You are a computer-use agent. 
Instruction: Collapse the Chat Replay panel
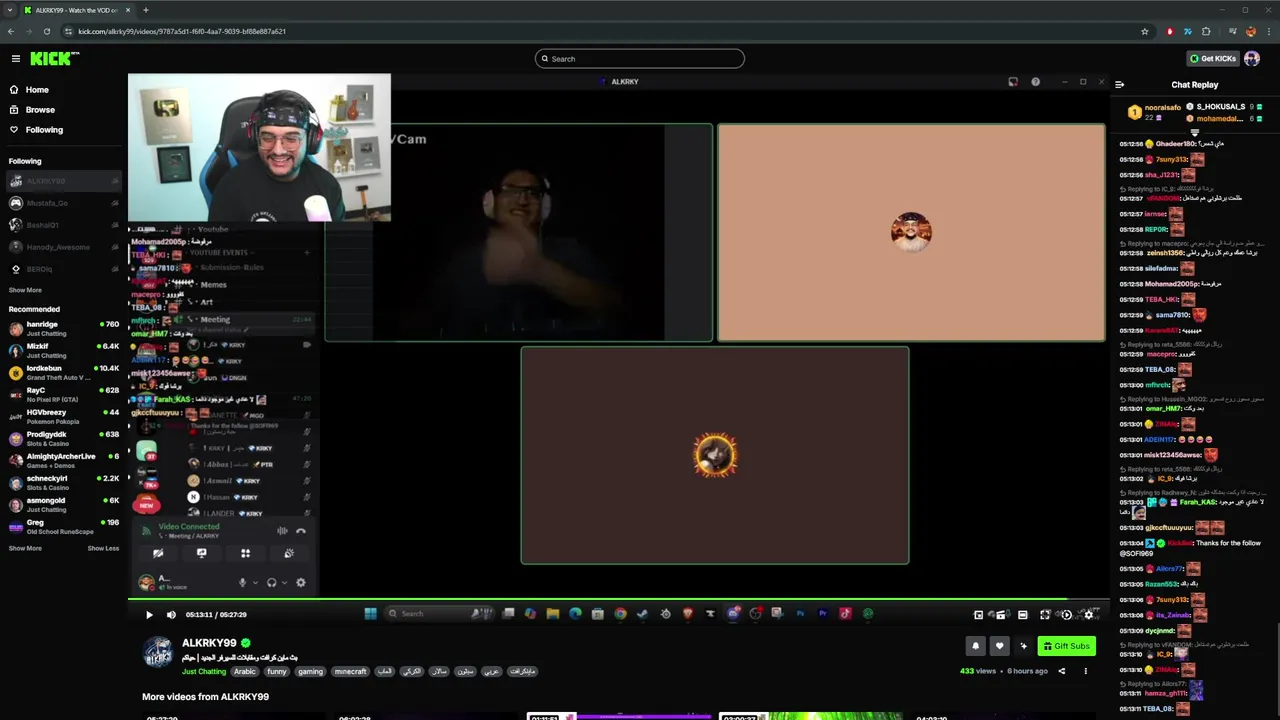click(x=1119, y=85)
